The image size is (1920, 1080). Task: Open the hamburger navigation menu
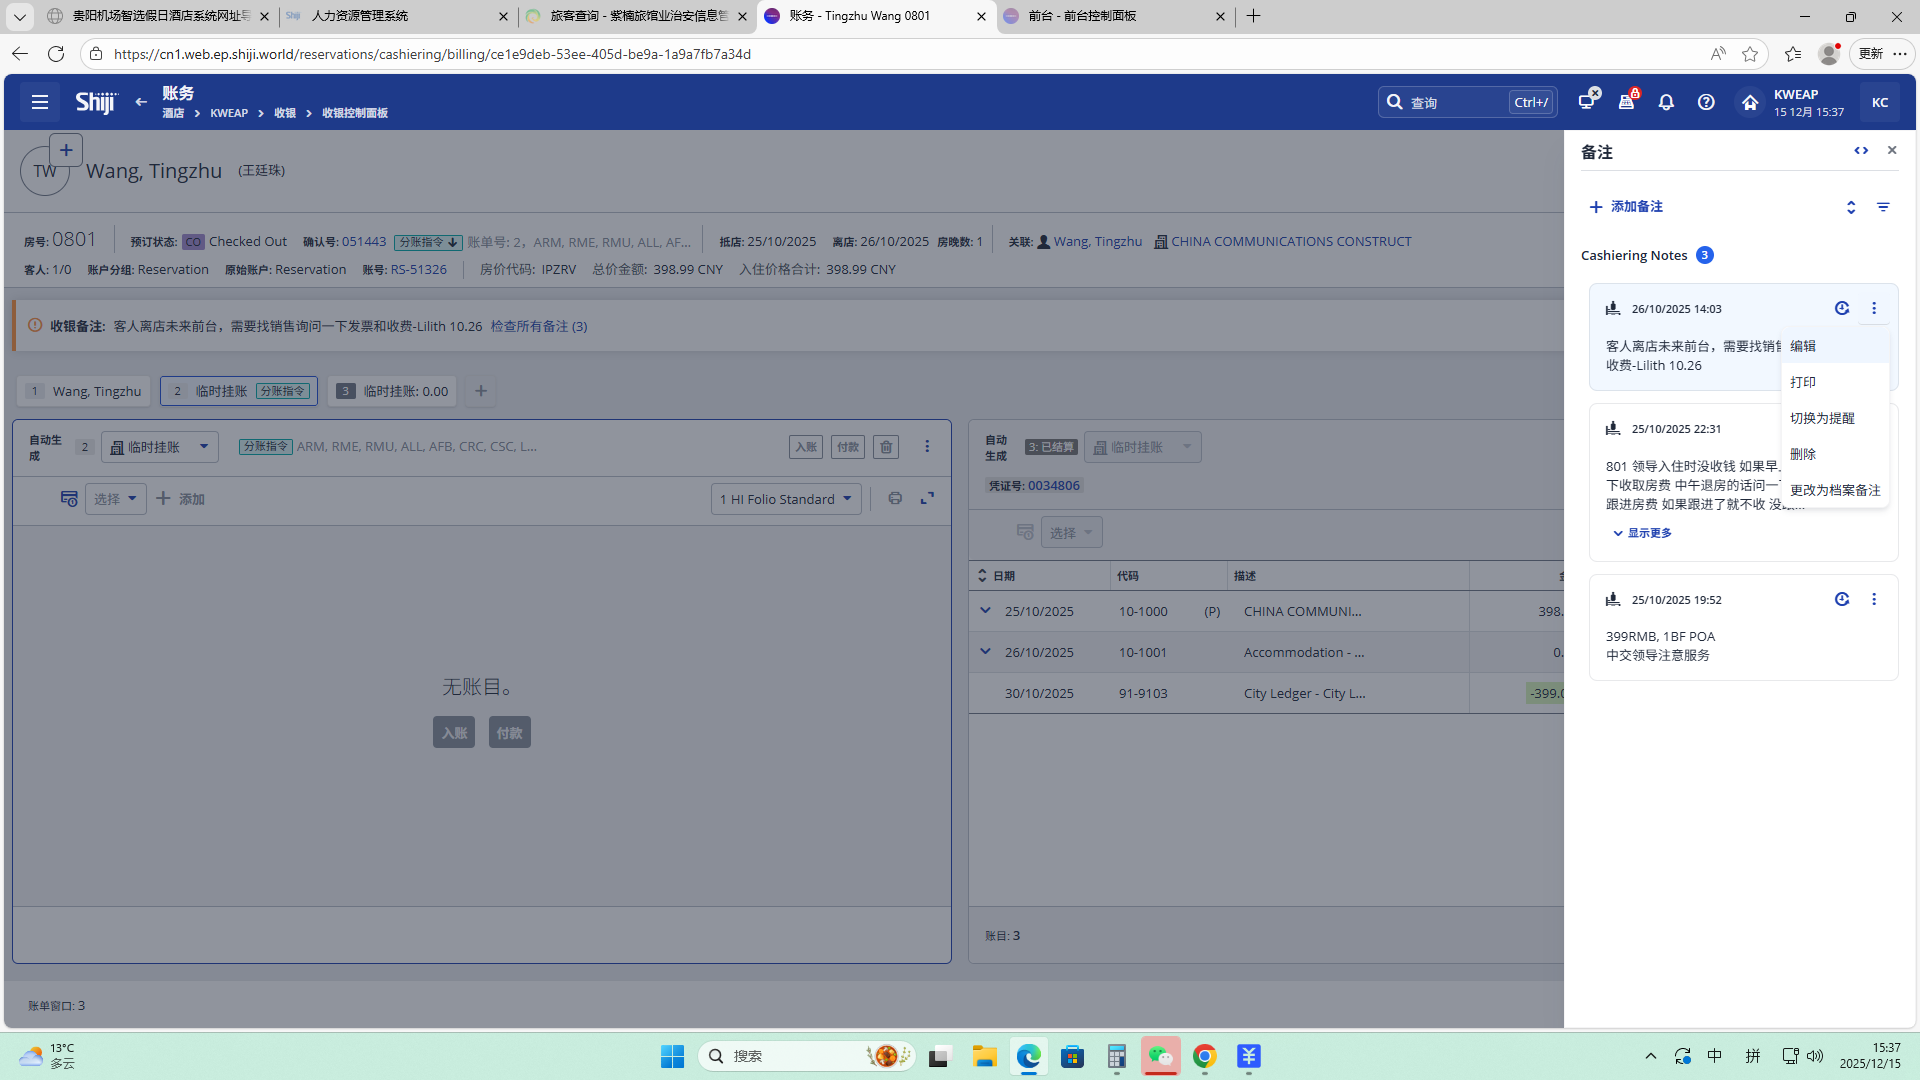[x=40, y=102]
